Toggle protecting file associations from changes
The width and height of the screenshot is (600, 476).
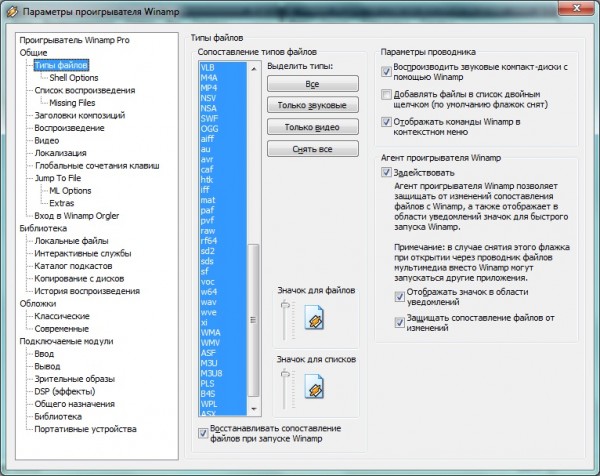tap(399, 323)
